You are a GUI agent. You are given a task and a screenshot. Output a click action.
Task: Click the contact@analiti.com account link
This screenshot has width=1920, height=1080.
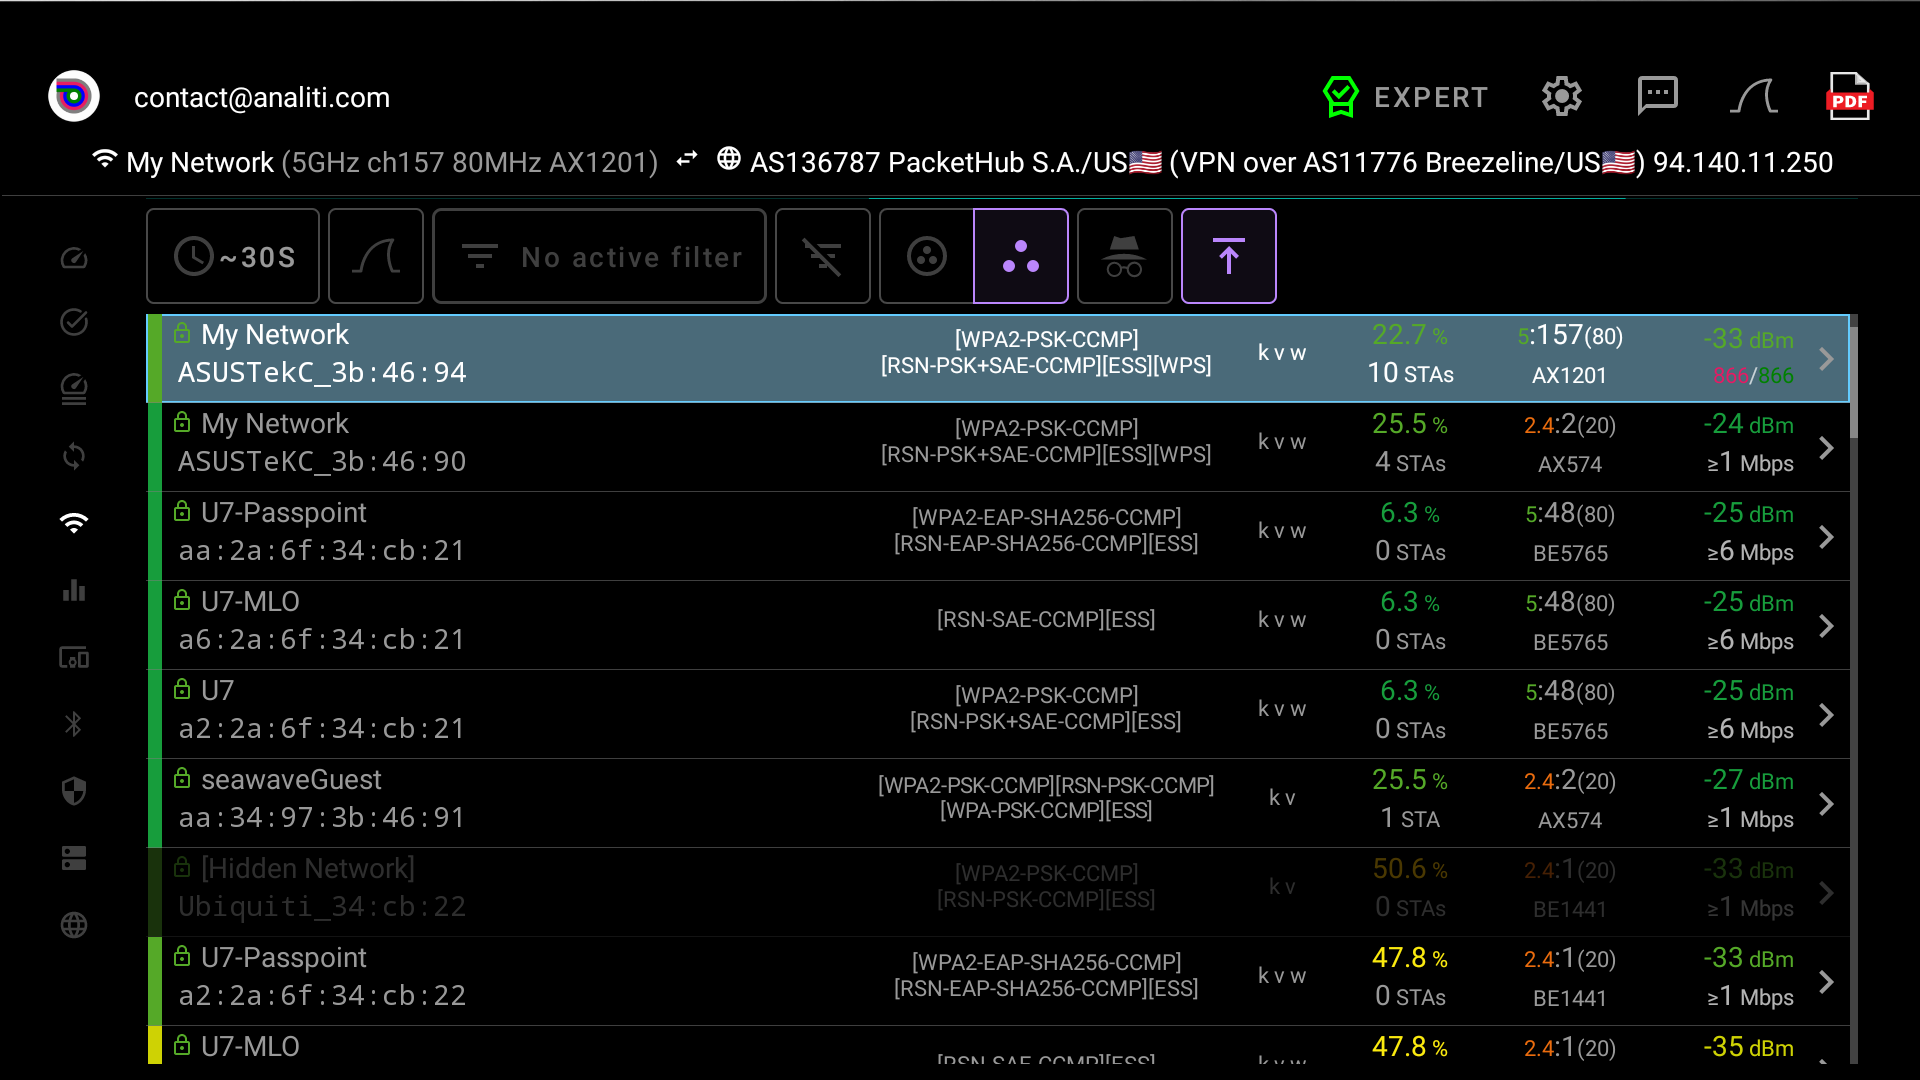261,98
